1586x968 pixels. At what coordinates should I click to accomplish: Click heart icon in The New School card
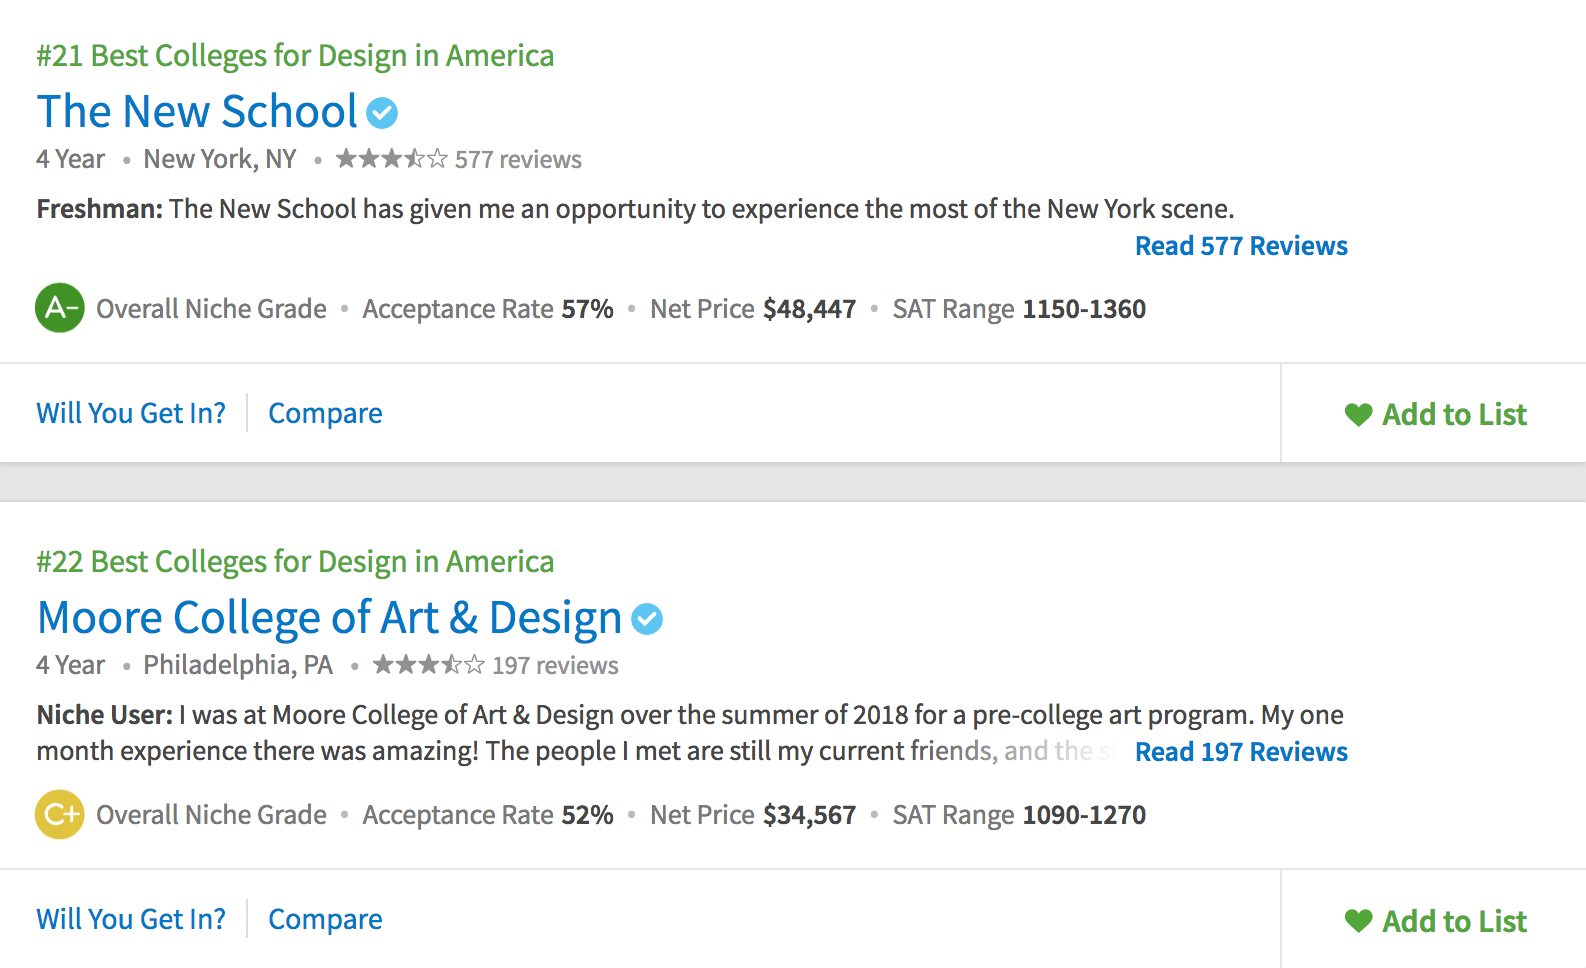(x=1358, y=414)
